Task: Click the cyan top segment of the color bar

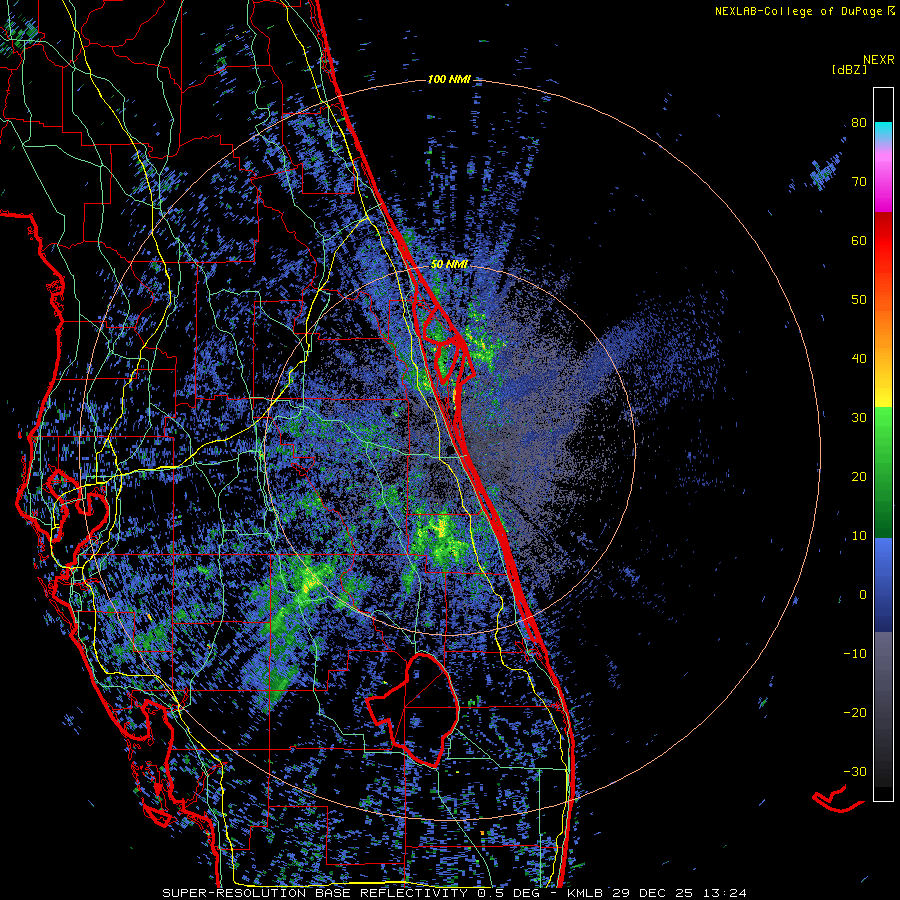Action: [x=883, y=131]
